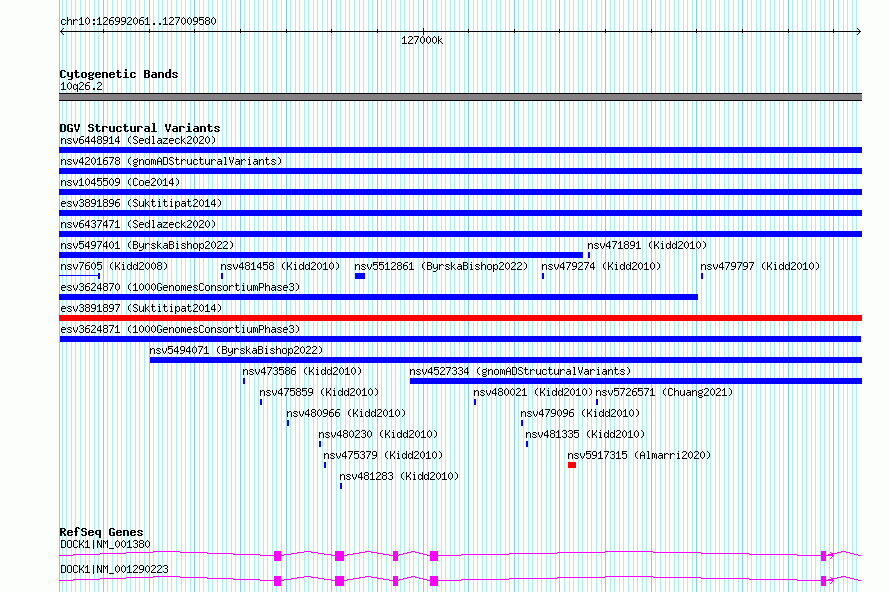Click the nsv6448914 (Sedlazeck2020) variant label
Viewport: 890px width, 592px height.
click(138, 140)
